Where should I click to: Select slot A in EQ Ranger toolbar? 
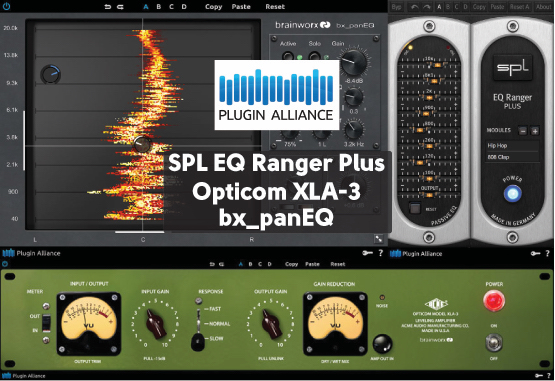pos(439,7)
